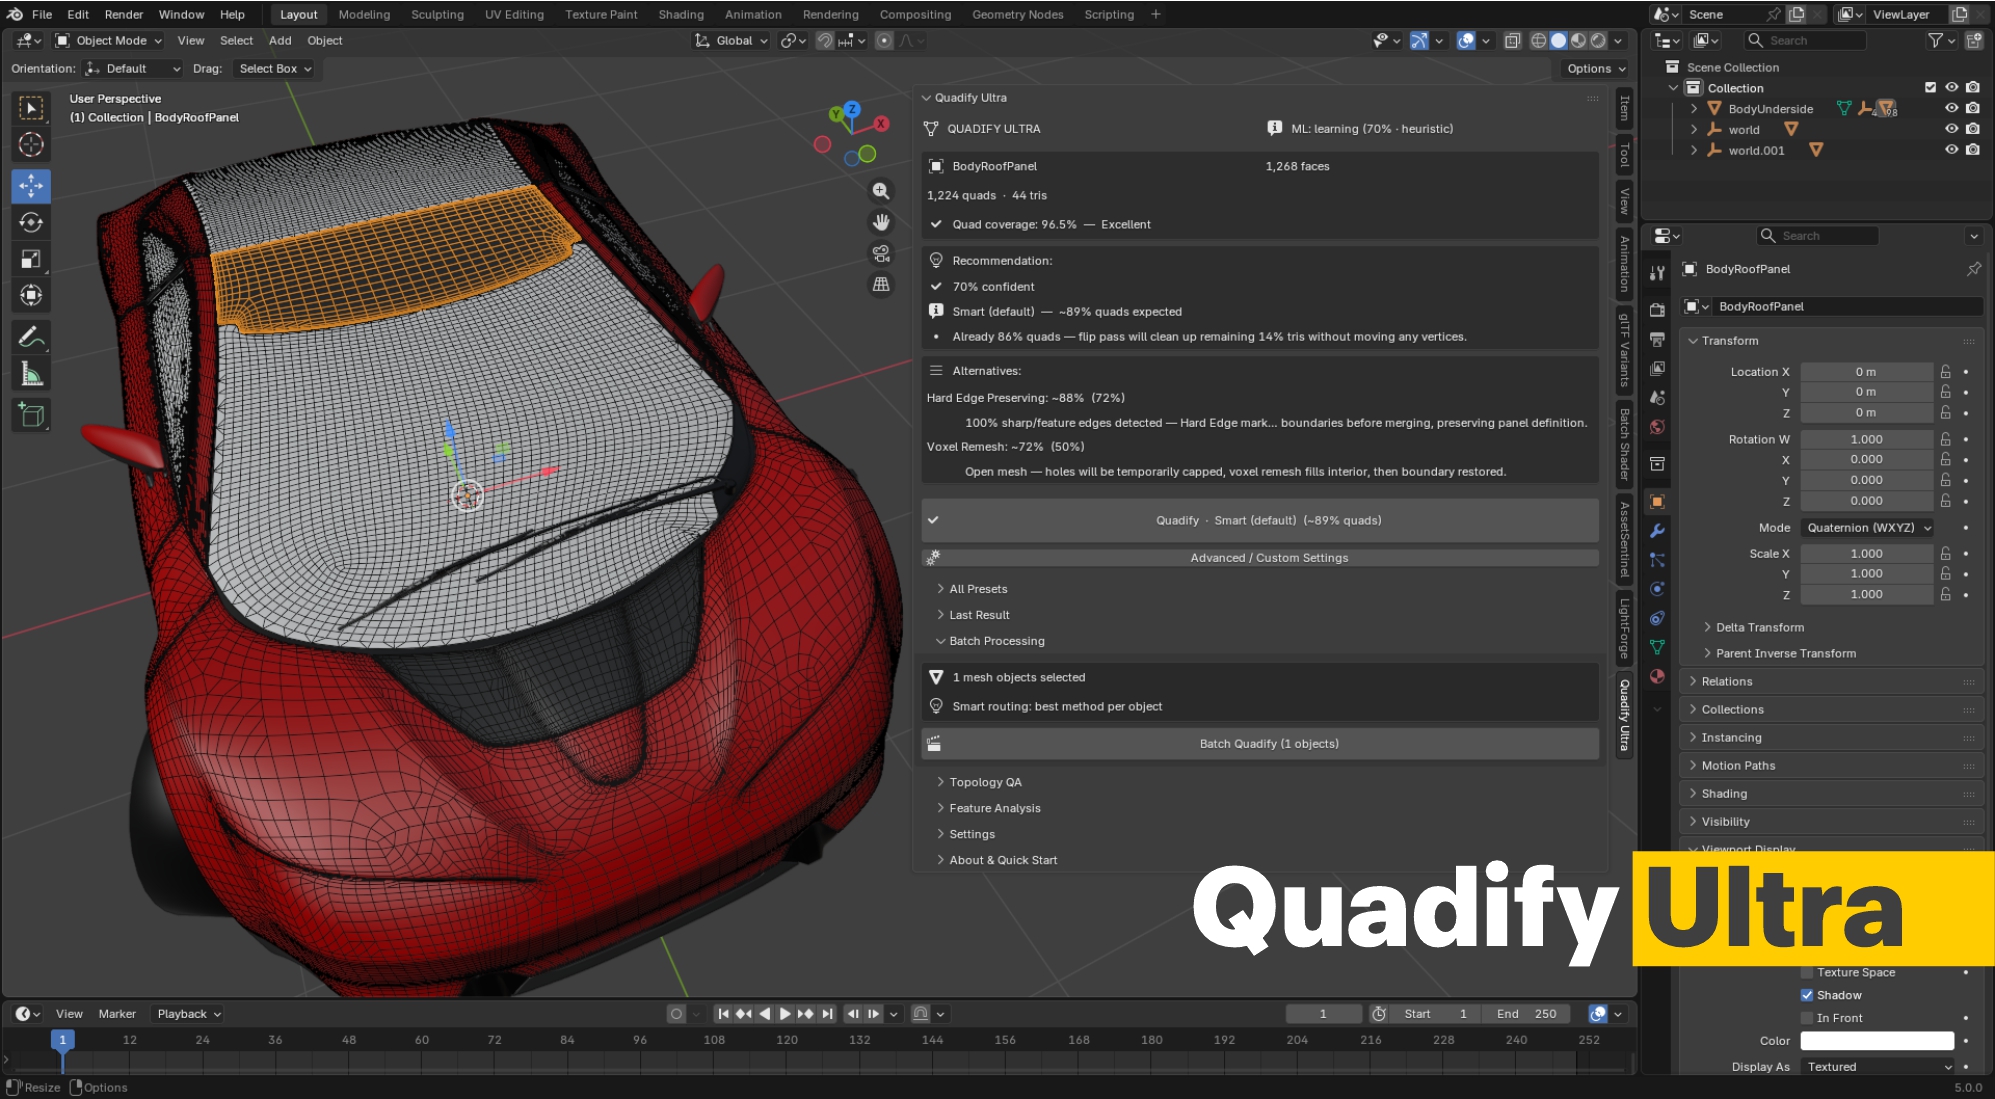Image resolution: width=1995 pixels, height=1099 pixels.
Task: Open the Global transform orientation dropdown
Action: [x=732, y=41]
